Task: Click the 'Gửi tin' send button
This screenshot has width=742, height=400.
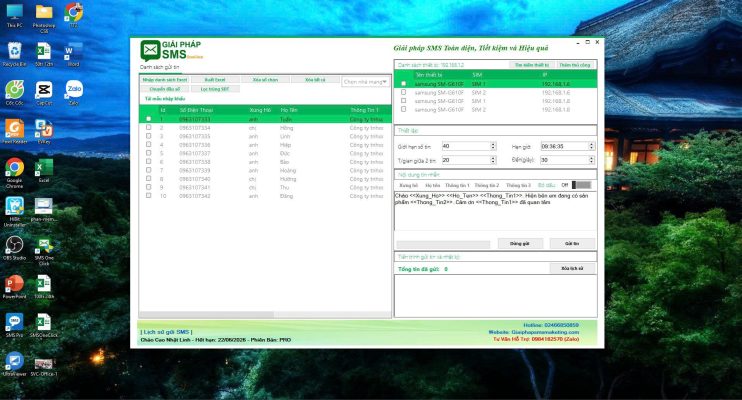Action: point(571,243)
